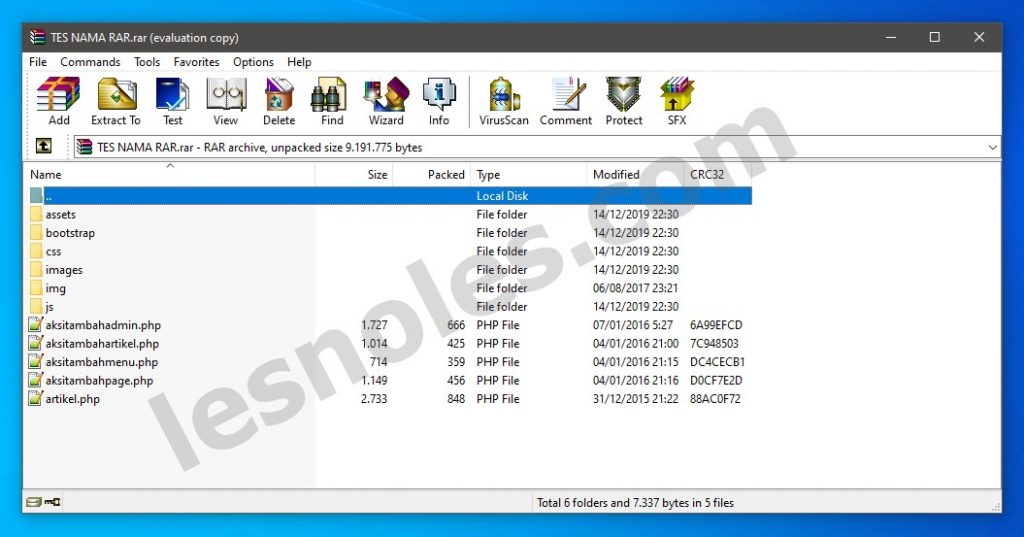Click the resize grip in status bar
1024x537 pixels.
click(996, 507)
